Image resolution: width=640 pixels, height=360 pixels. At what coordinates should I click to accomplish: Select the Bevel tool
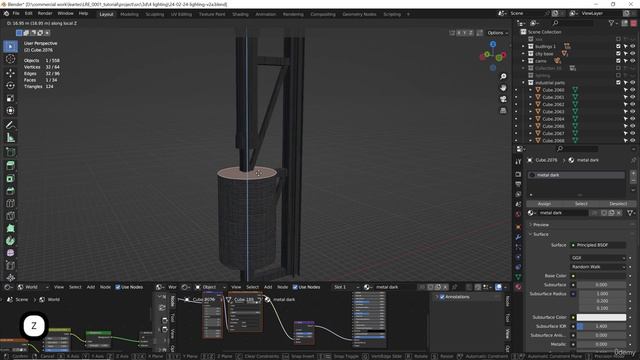[11, 191]
